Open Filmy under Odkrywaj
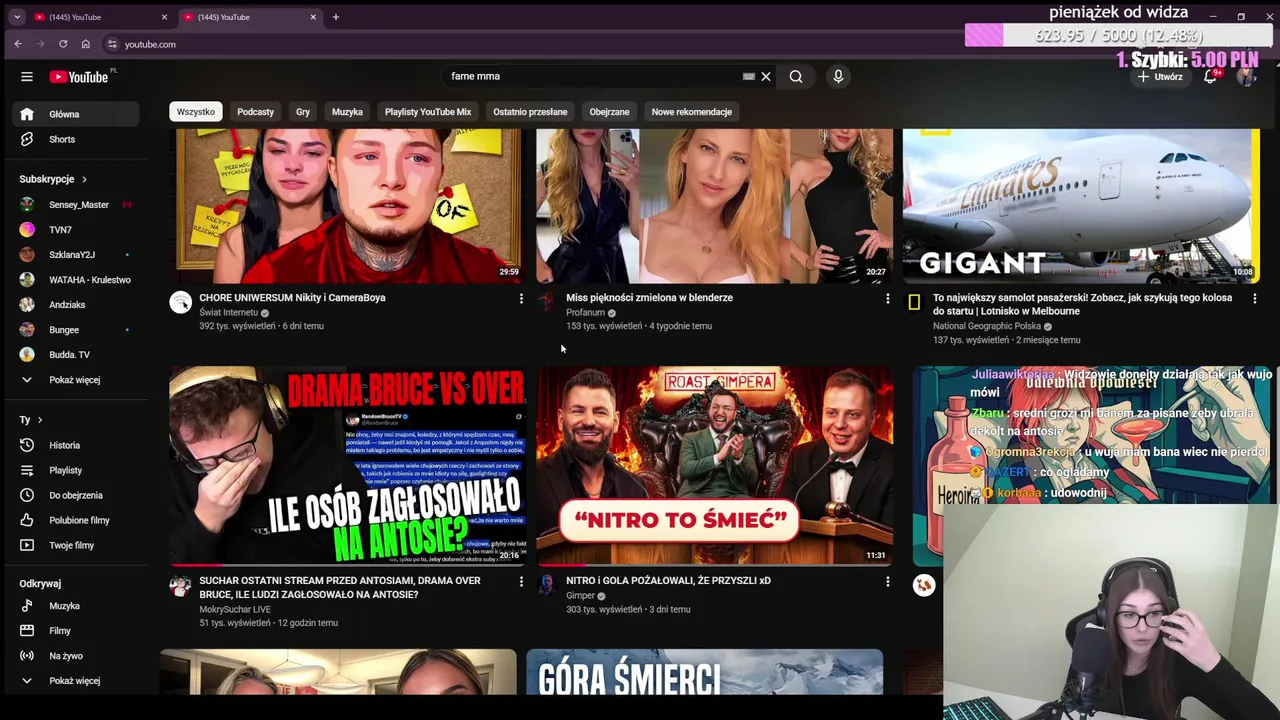 (75, 631)
